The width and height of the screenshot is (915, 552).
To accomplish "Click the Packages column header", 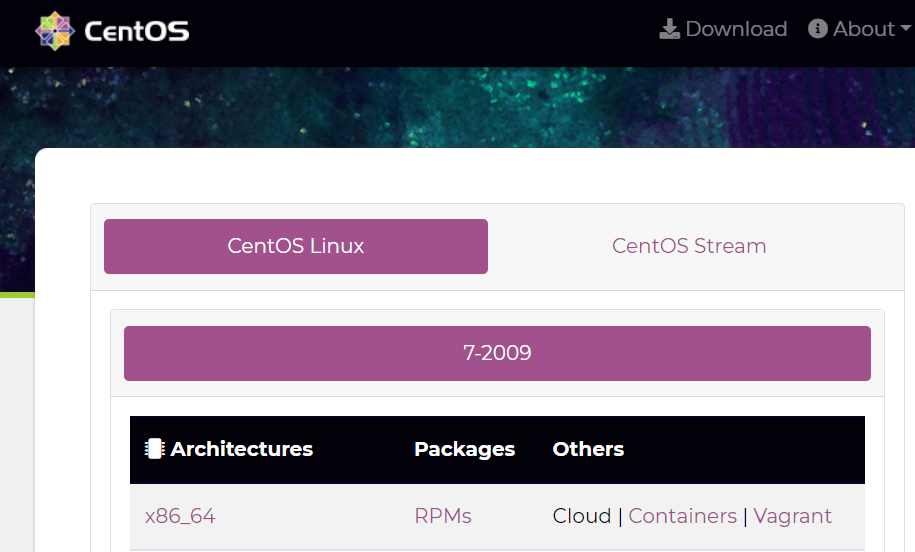I will point(465,449).
